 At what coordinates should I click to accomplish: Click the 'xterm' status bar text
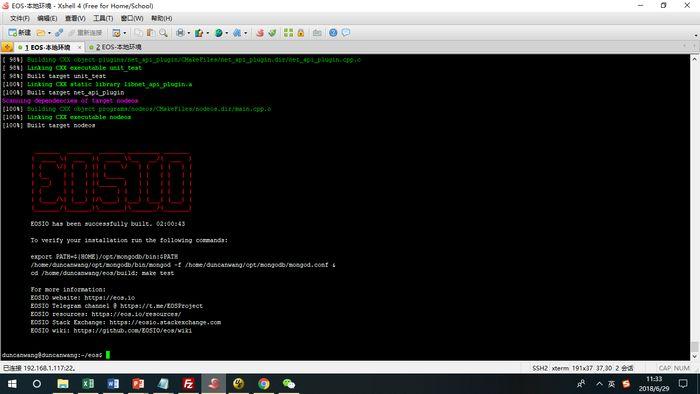[560, 368]
